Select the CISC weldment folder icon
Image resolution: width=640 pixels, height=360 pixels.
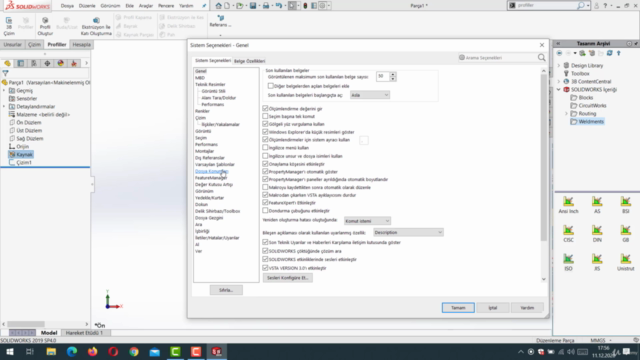(x=568, y=230)
